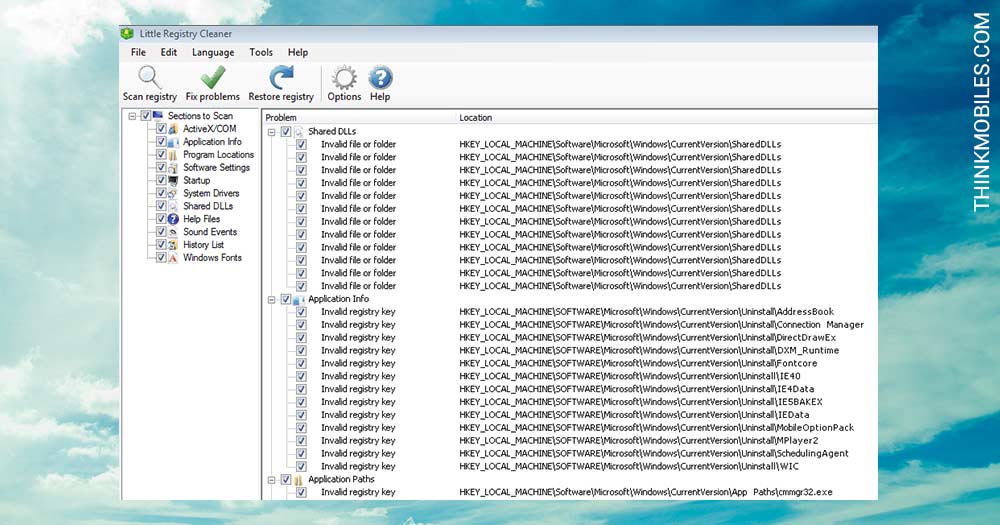Collapse the Application Info results group
Viewport: 1000px width, 525px height.
point(272,300)
